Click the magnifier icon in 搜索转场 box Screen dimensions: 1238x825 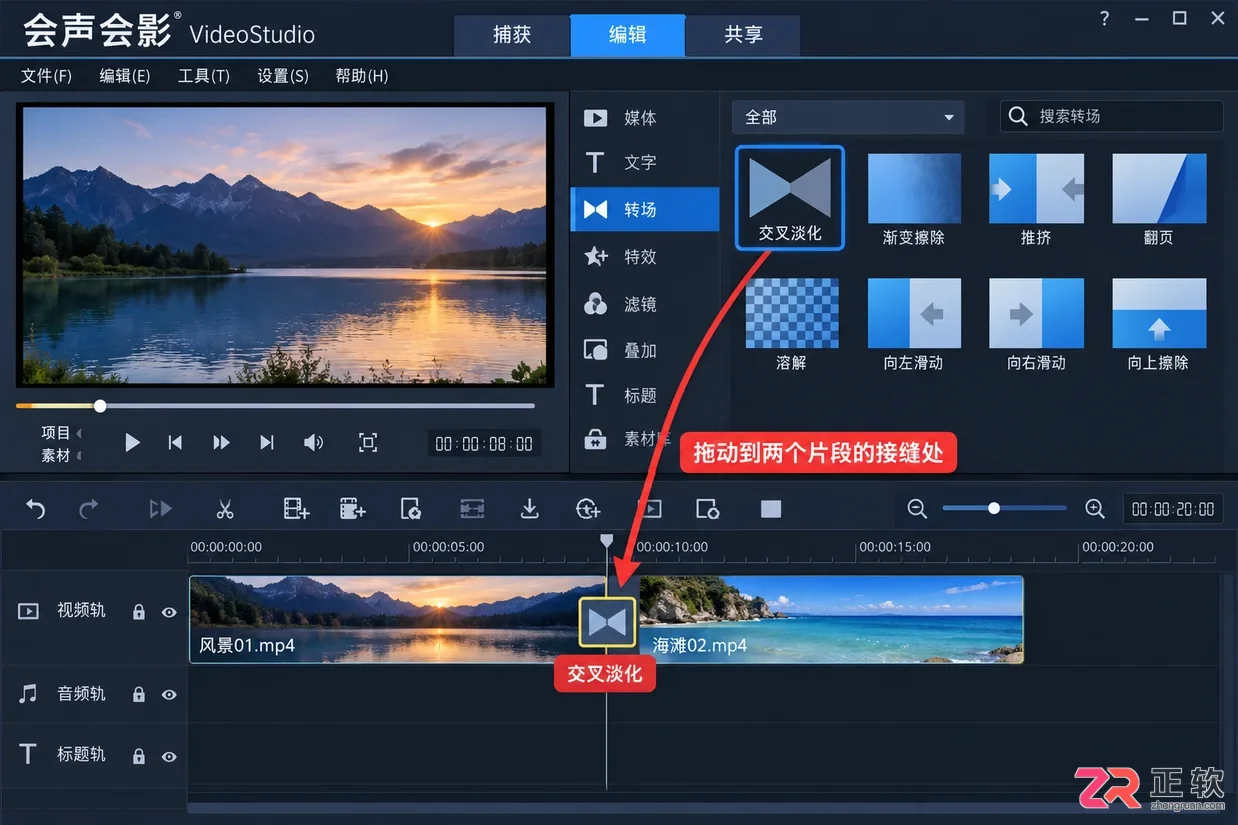point(1018,116)
